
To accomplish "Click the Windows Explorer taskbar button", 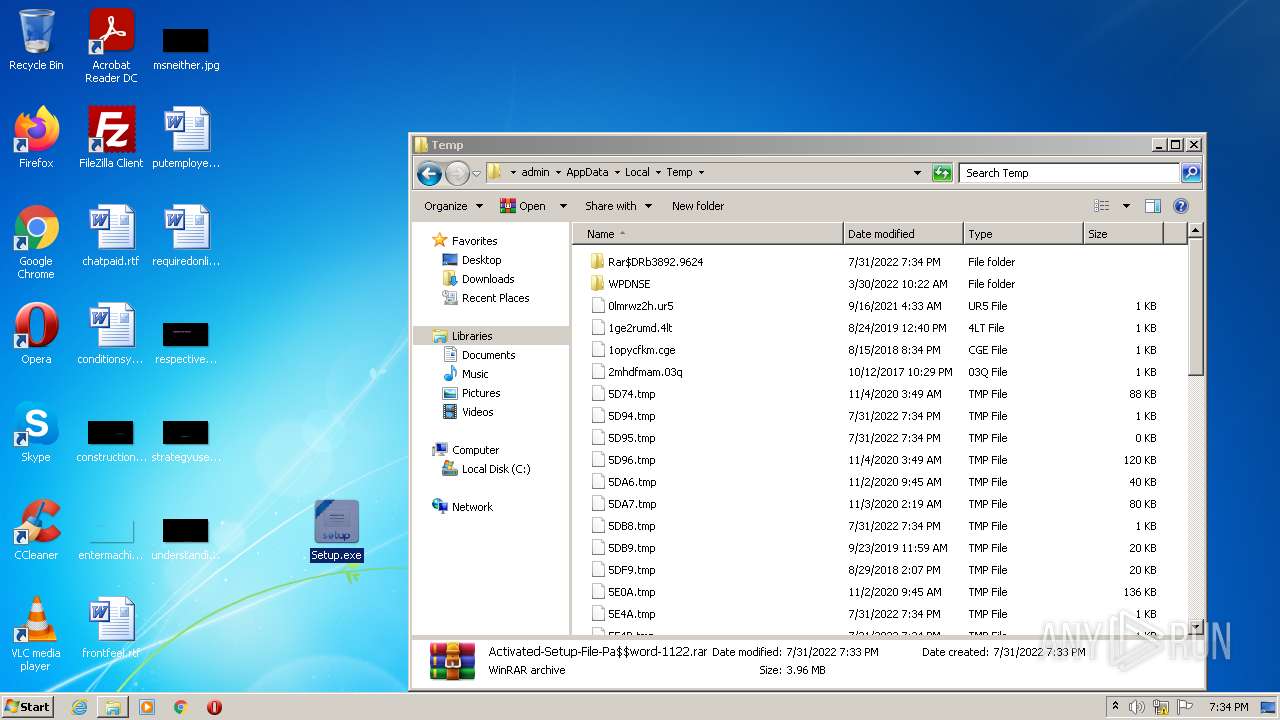I will 113,707.
